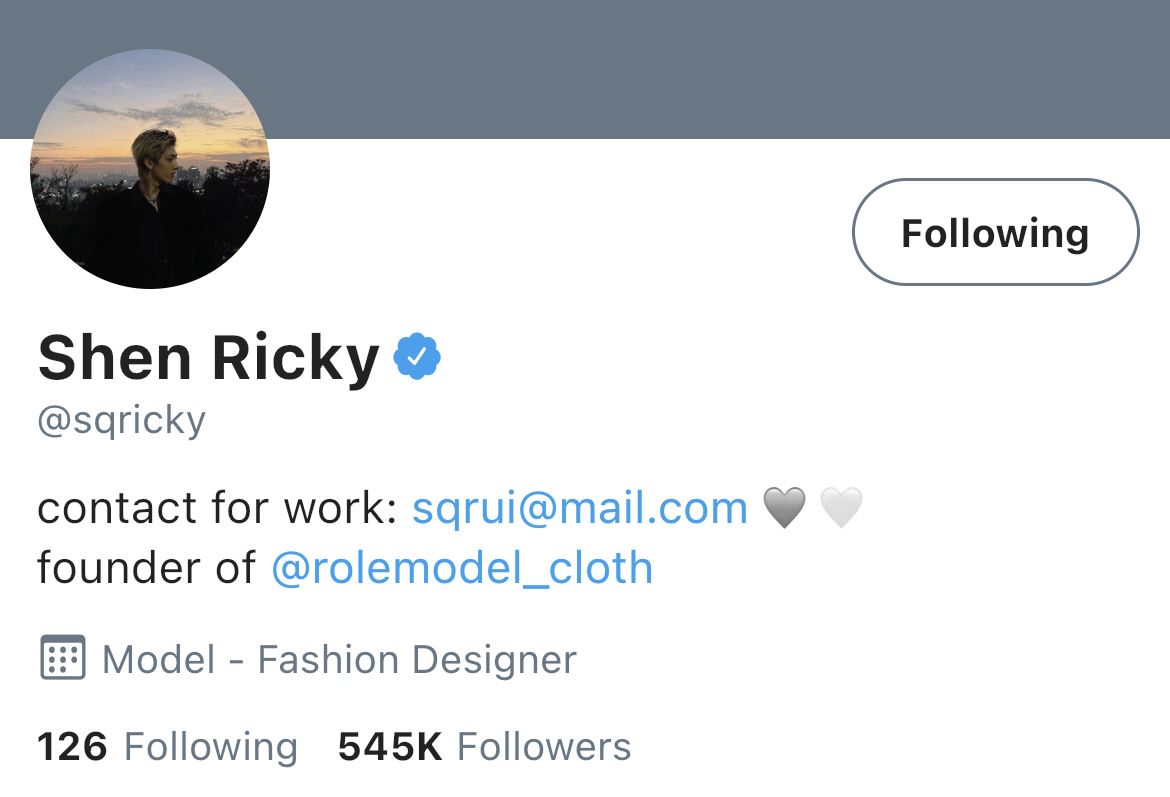Click the Shen Ricky display name
Screen dimensions: 1170x797
(209, 358)
